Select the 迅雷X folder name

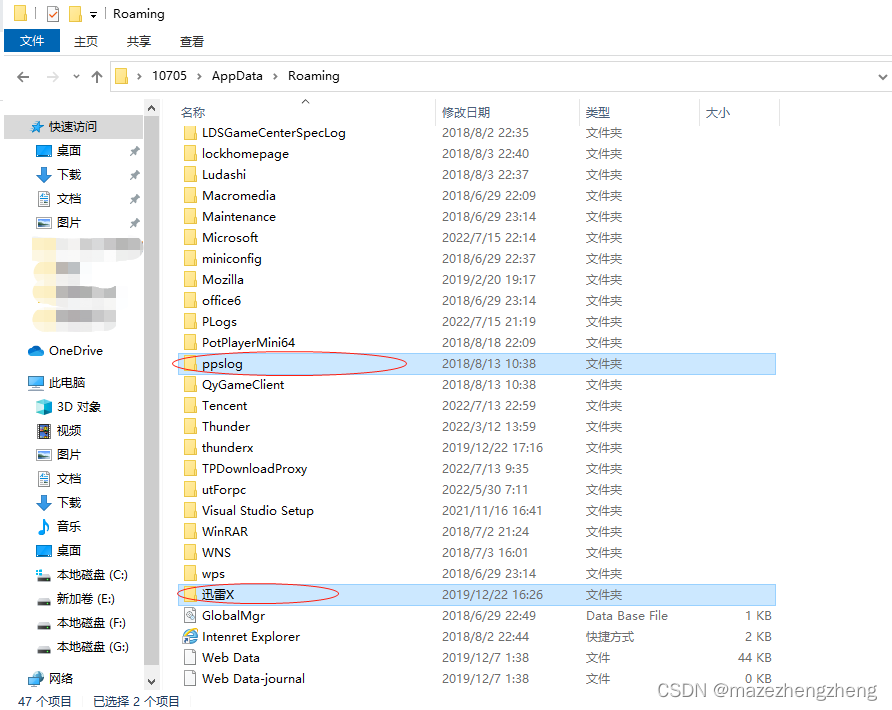tap(218, 595)
